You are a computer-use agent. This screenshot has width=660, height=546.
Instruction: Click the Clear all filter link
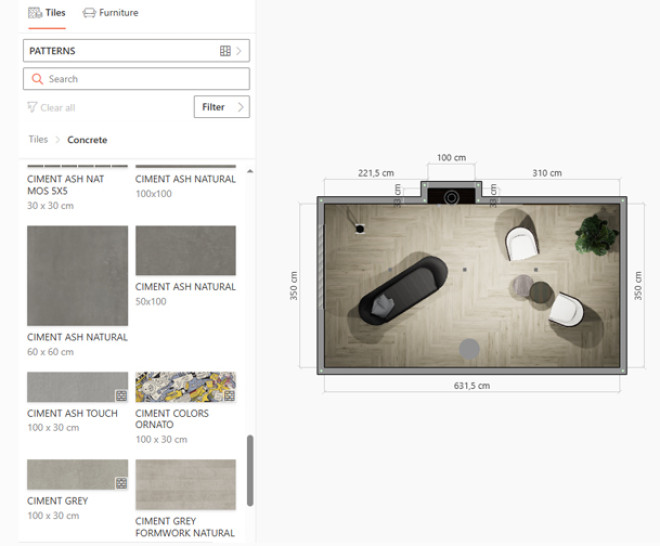(51, 108)
